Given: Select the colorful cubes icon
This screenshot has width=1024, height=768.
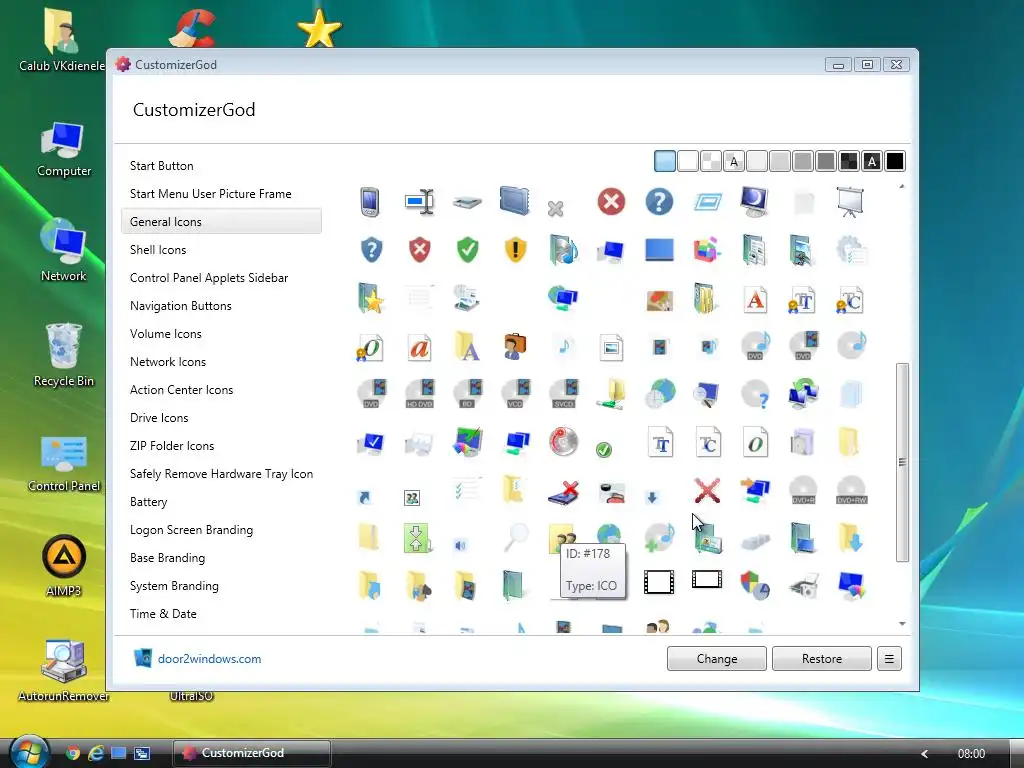Looking at the screenshot, I should (x=707, y=249).
